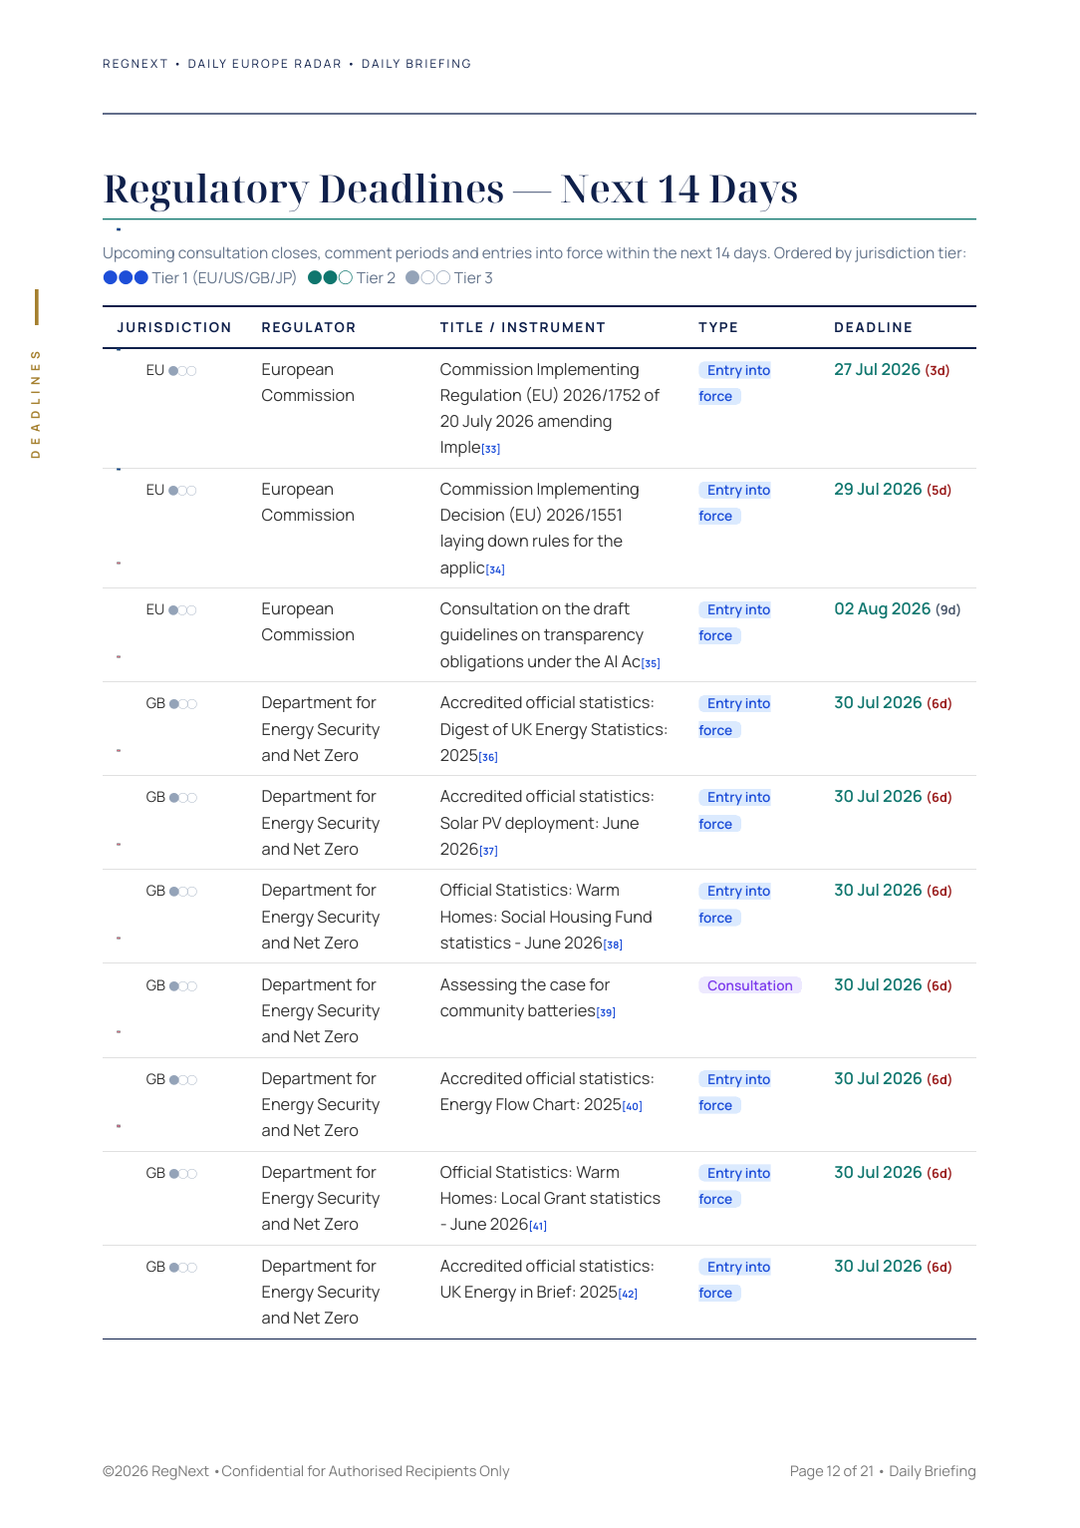
Task: Open footnote reference [35]
Action: tap(651, 664)
